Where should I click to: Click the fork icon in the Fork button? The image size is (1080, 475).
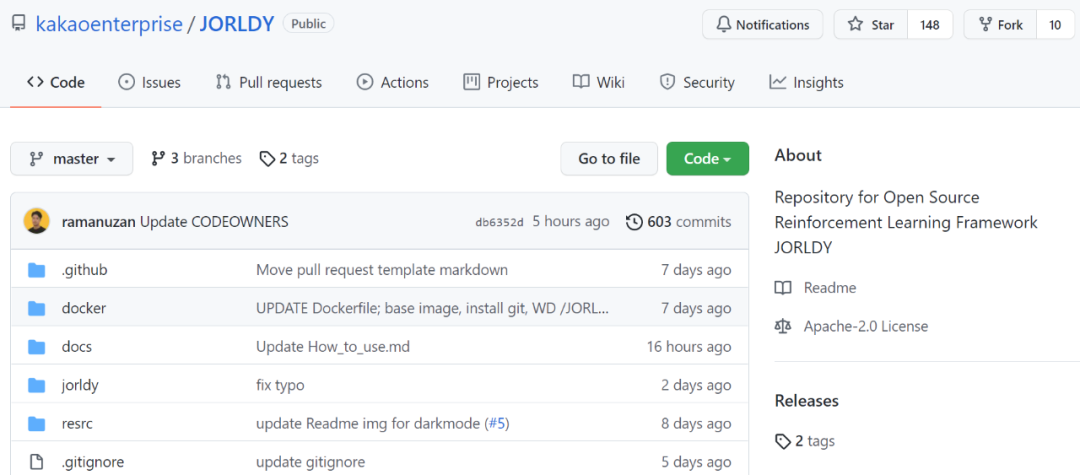click(x=985, y=25)
